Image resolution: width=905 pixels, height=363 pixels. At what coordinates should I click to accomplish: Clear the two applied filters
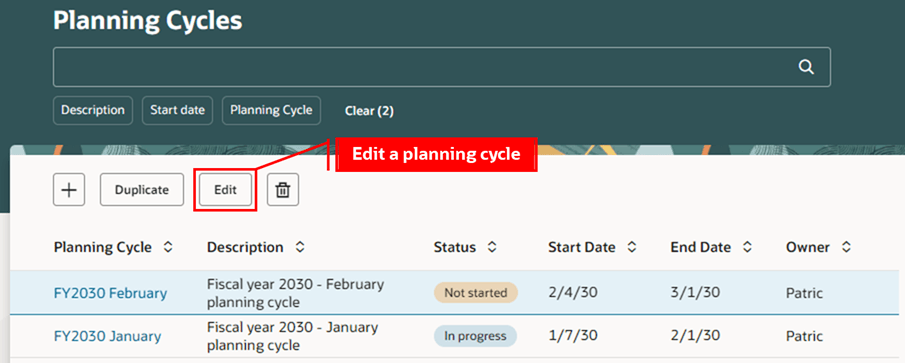(369, 111)
